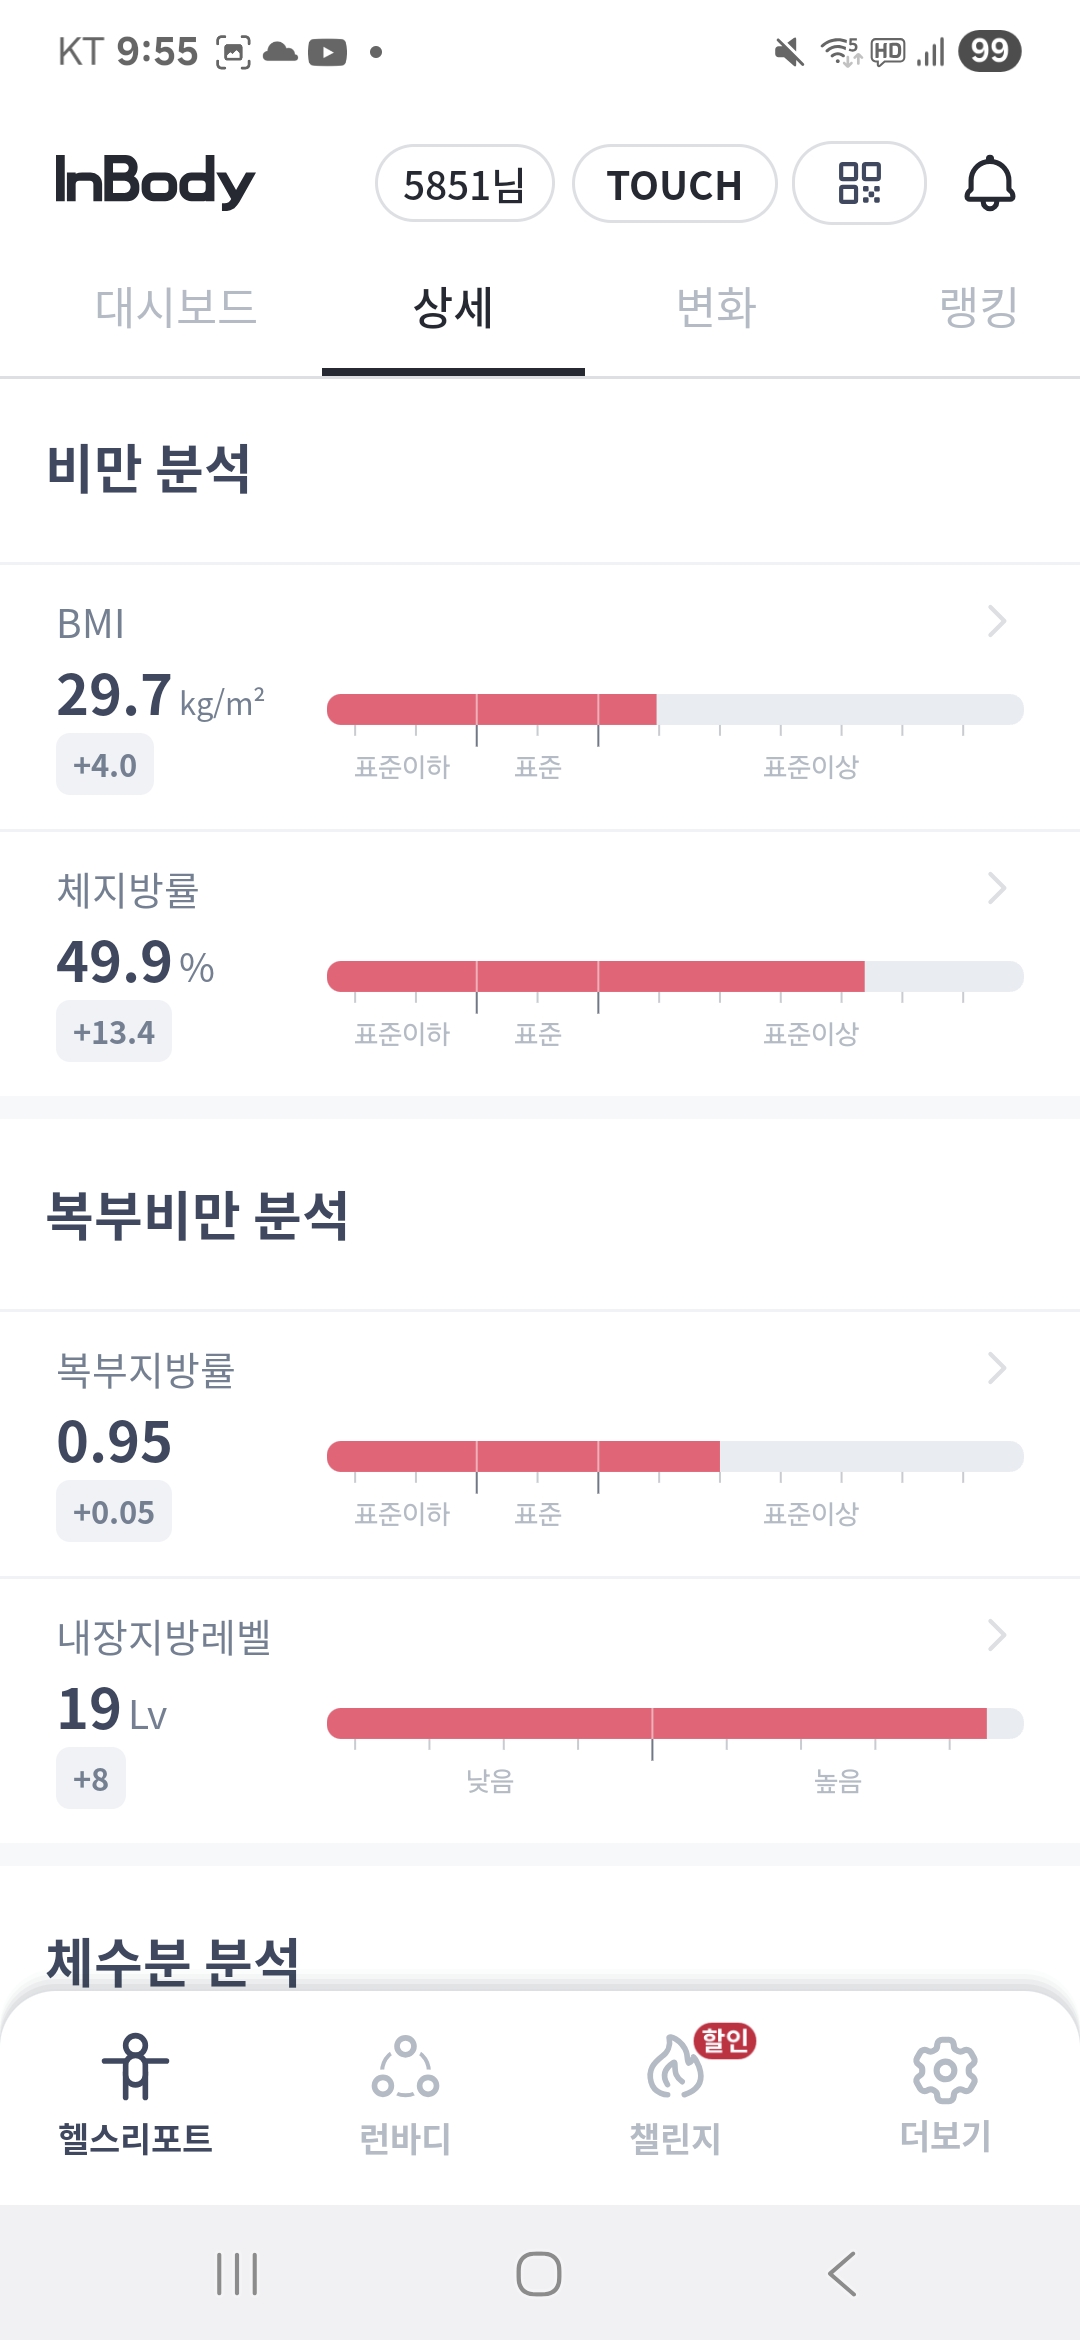Tap the 체지방률 +13.4 change badge

point(114,1032)
